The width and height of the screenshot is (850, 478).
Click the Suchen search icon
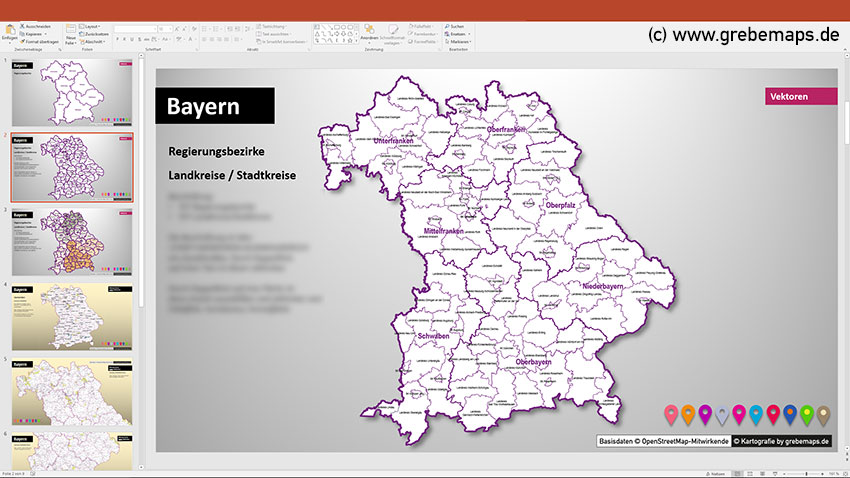coord(446,26)
